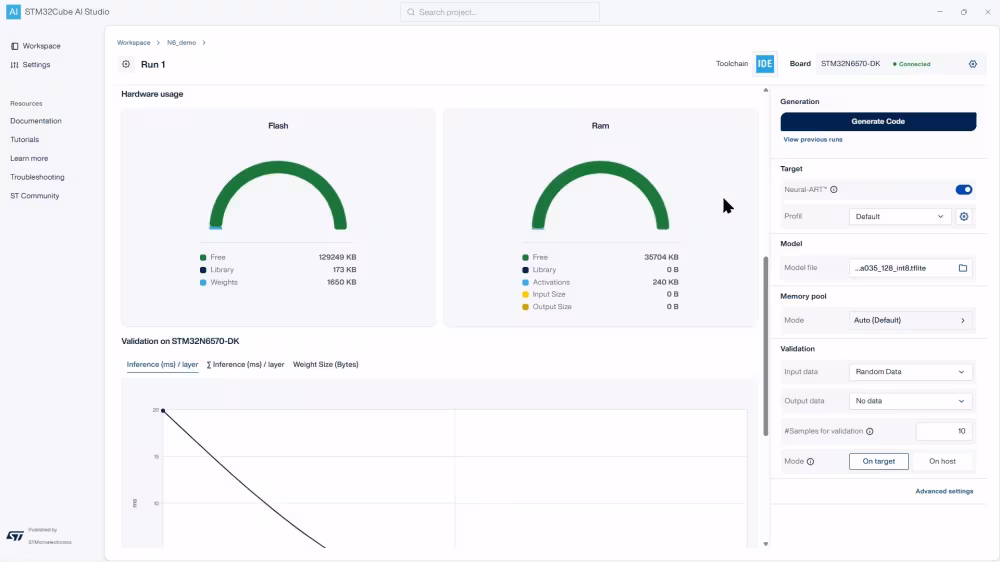Open the Profil Default dropdown

click(x=900, y=216)
